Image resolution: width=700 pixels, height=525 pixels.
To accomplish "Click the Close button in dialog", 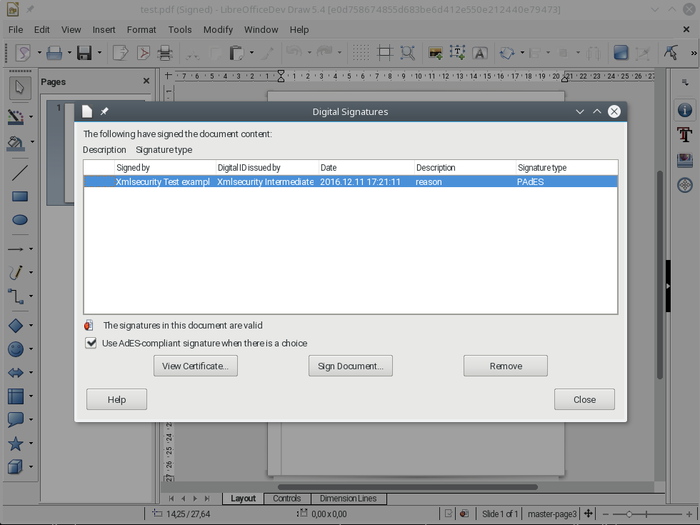I will 584,400.
